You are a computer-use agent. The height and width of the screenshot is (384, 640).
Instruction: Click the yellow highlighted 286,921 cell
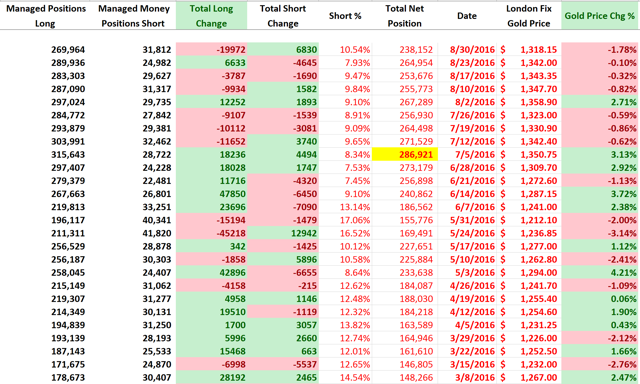tap(405, 155)
